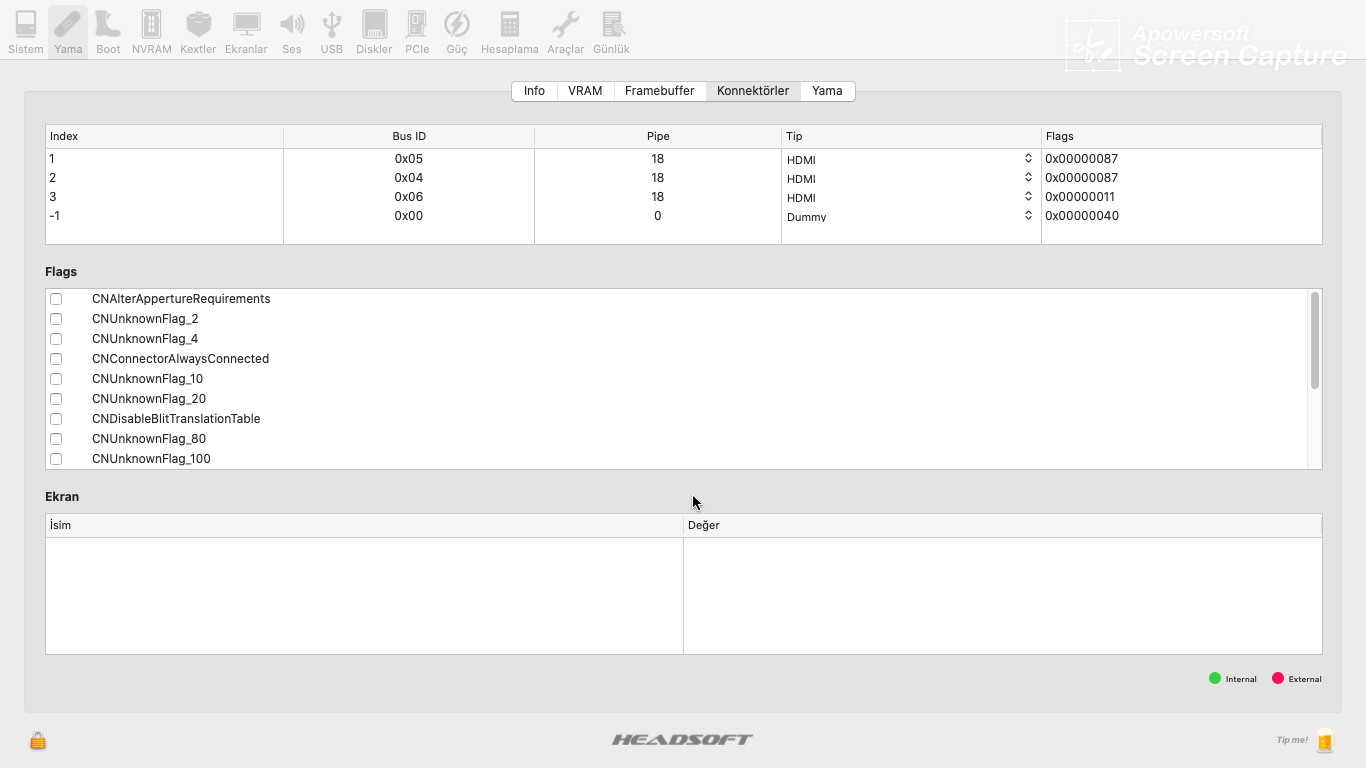The image size is (1366, 768).
Task: Enable the CNDisableBlitTranslationTable flag
Action: pos(55,418)
